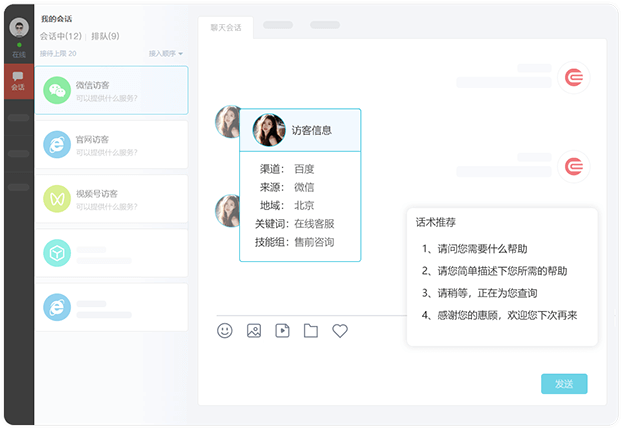Click the 话术推荐 panel title
Screen dimensions: 622x429
pos(436,222)
